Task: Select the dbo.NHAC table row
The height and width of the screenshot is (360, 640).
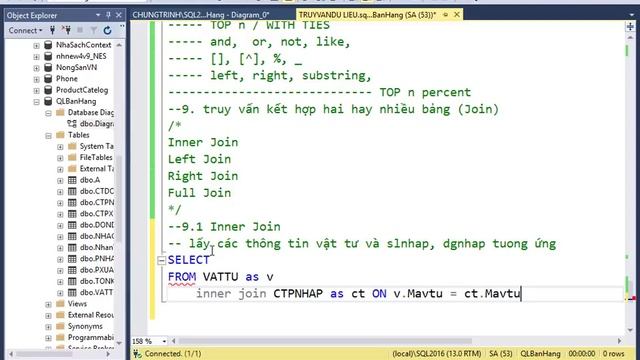Action: [91, 236]
